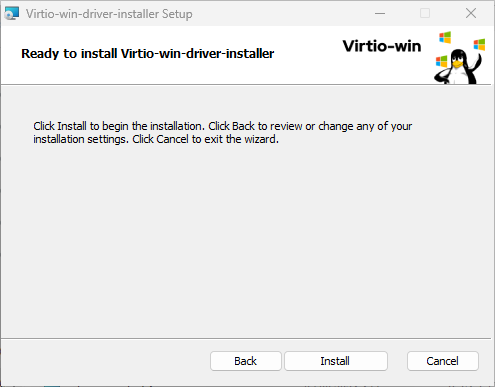495x387 pixels.
Task: Cancel the Virtio-win setup wizard
Action: click(443, 361)
